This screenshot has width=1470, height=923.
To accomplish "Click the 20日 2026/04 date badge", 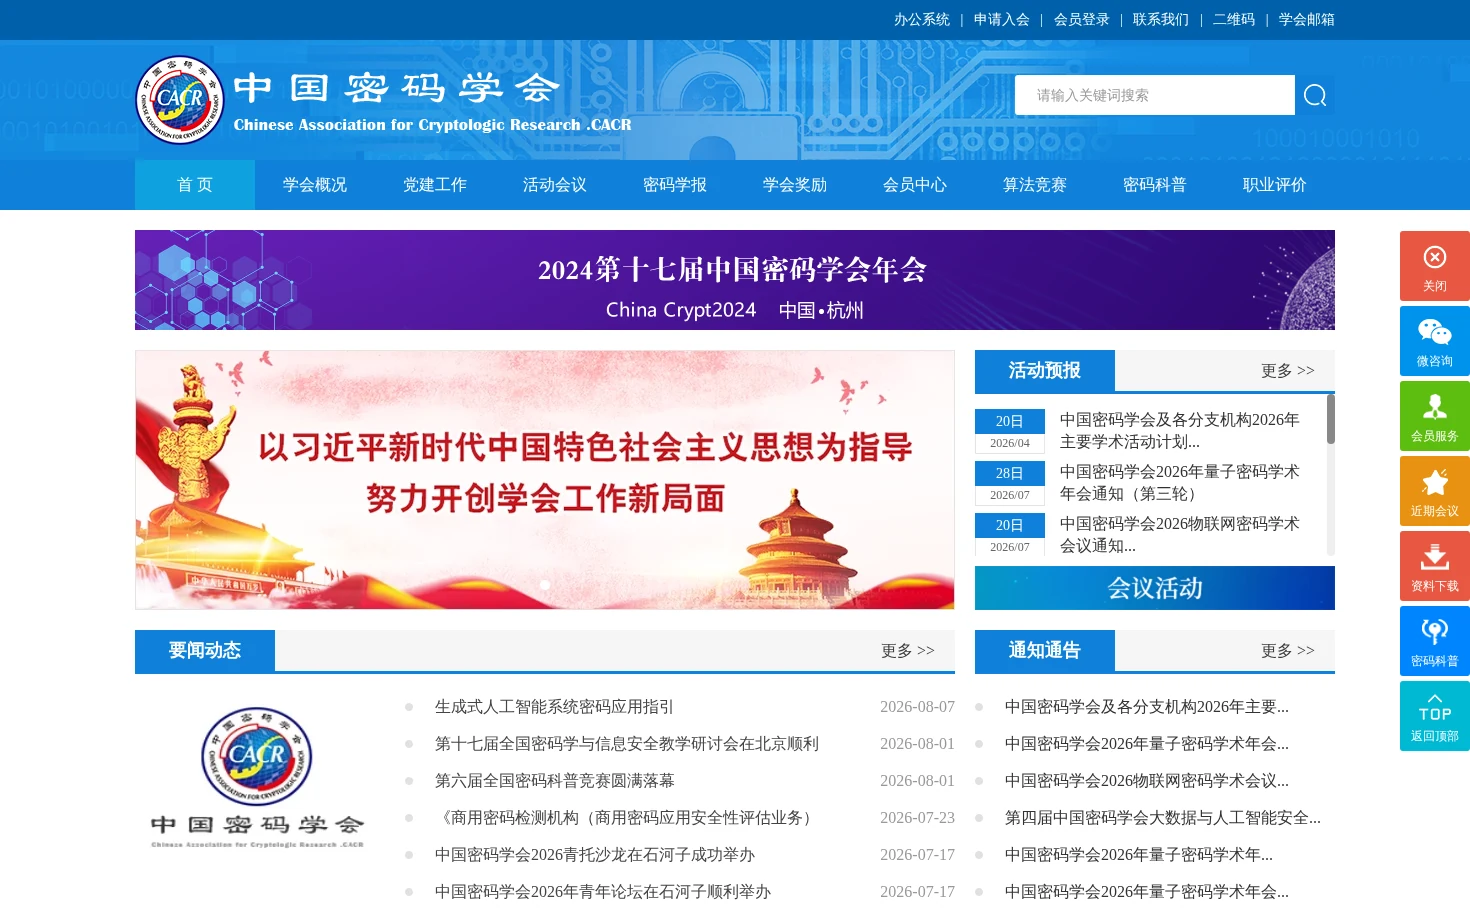I will pos(1010,431).
